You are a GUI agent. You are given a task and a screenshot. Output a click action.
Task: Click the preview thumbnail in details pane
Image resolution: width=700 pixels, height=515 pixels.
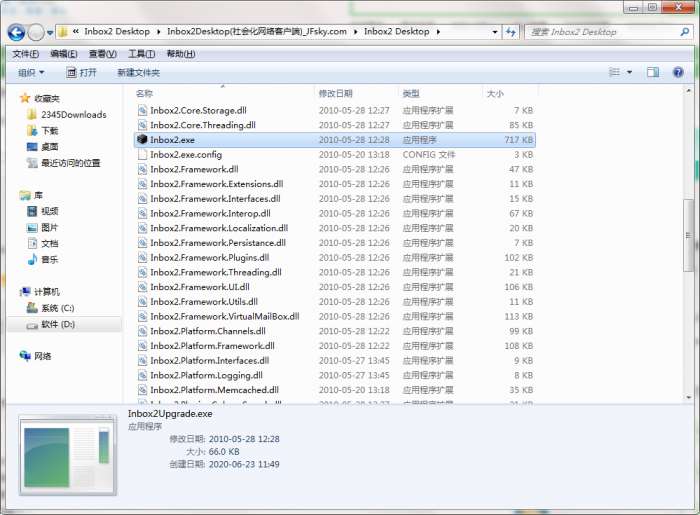click(x=67, y=455)
